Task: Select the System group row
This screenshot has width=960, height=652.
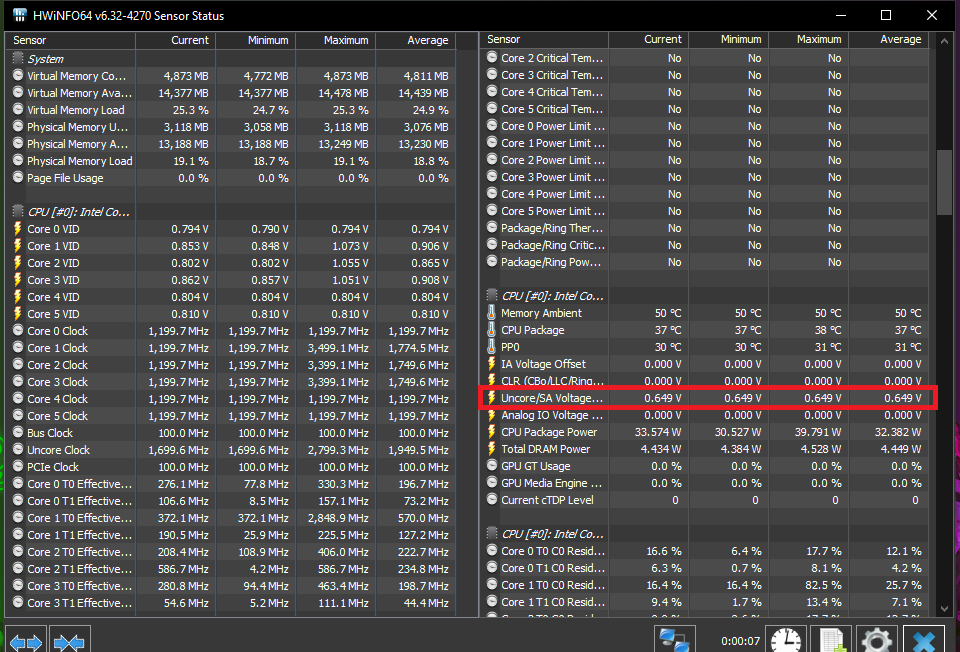Action: coord(231,59)
